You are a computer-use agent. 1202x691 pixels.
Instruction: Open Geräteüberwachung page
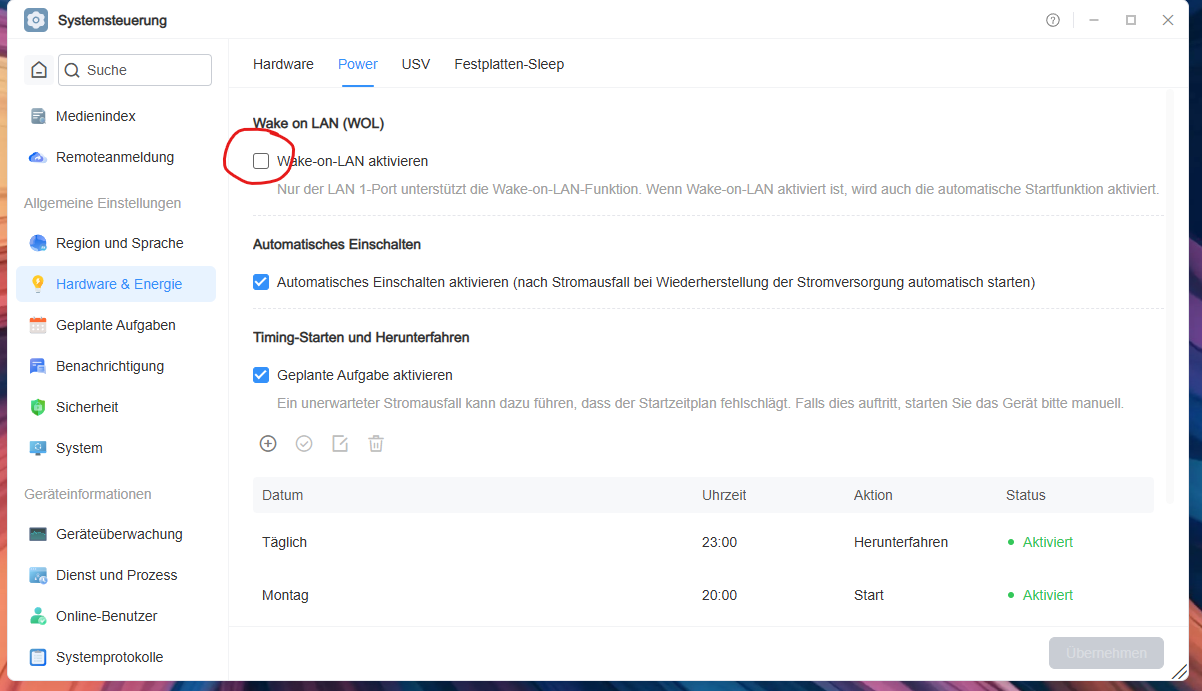[x=116, y=534]
